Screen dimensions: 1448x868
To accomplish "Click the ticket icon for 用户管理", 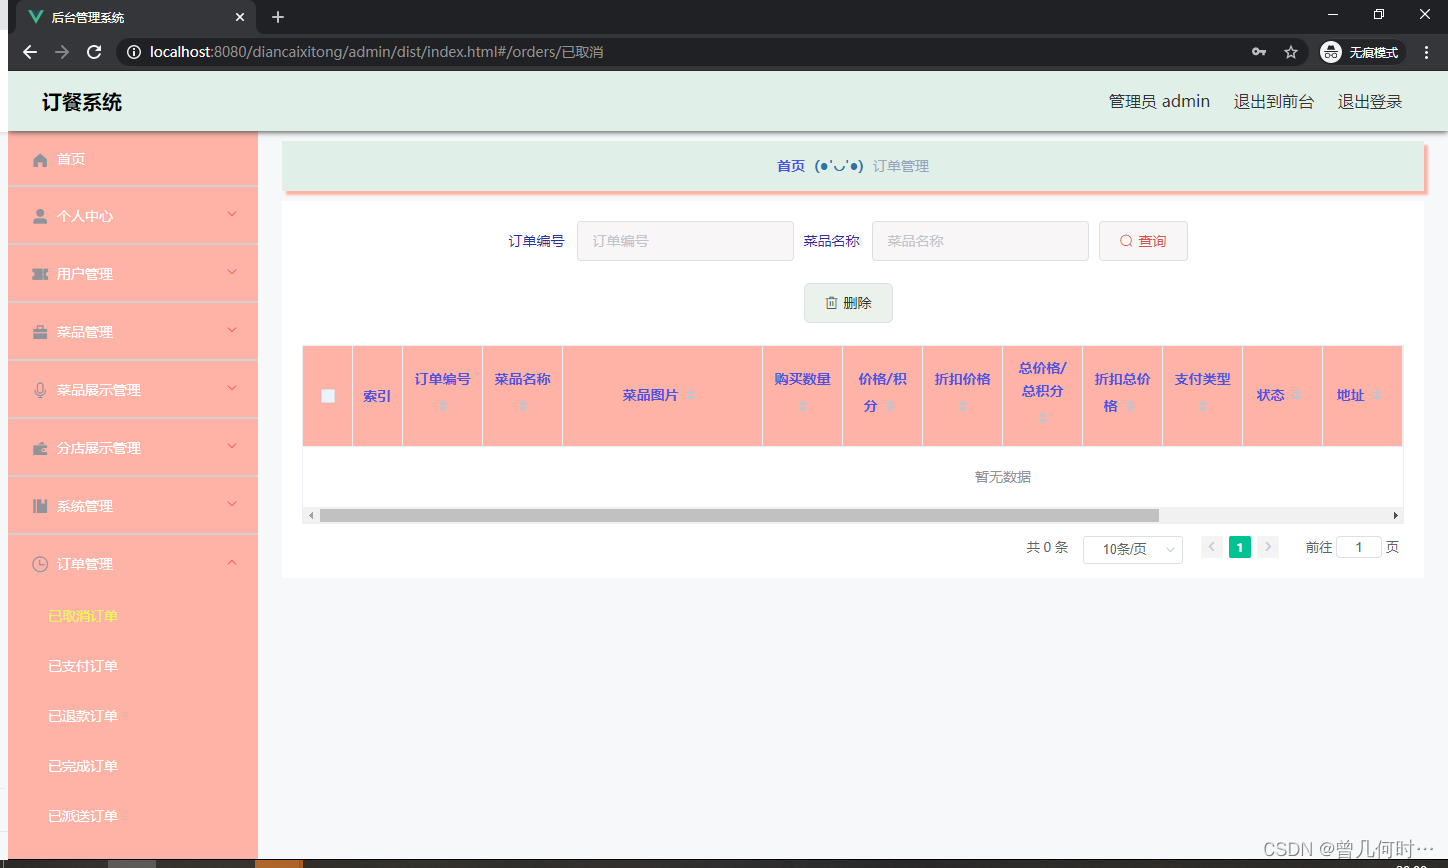I will pos(40,274).
